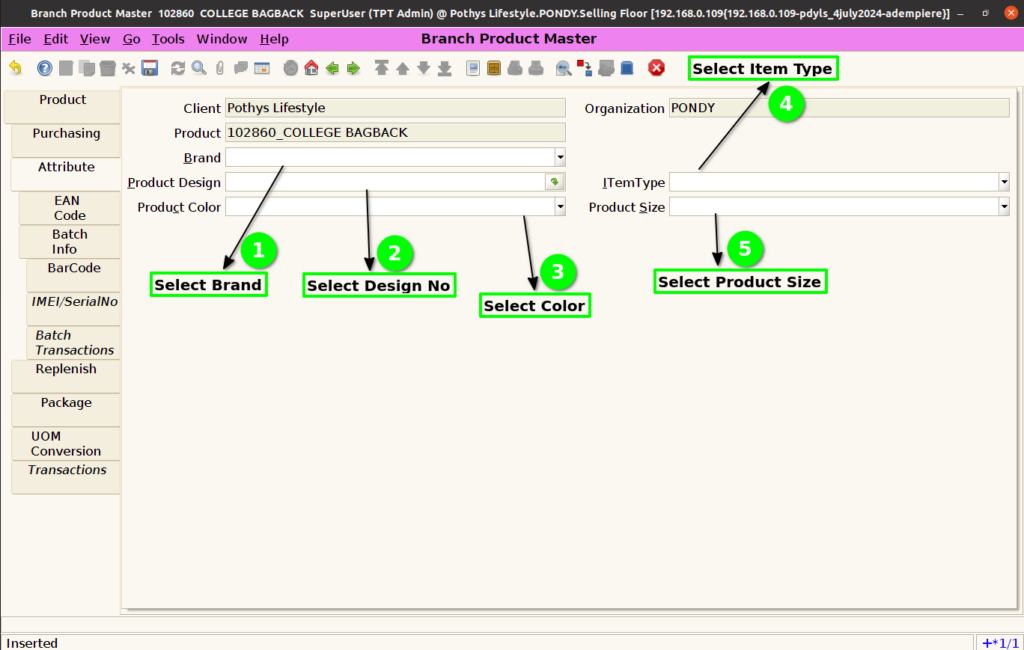Click inside the Product Design field
This screenshot has width=1024, height=650.
pyautogui.click(x=385, y=182)
